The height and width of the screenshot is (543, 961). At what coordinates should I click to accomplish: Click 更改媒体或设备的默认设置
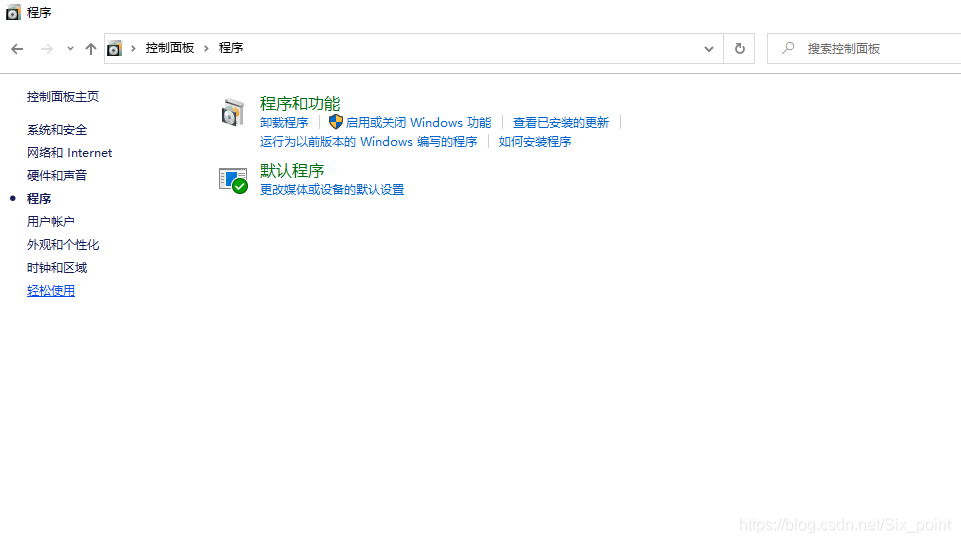(332, 189)
